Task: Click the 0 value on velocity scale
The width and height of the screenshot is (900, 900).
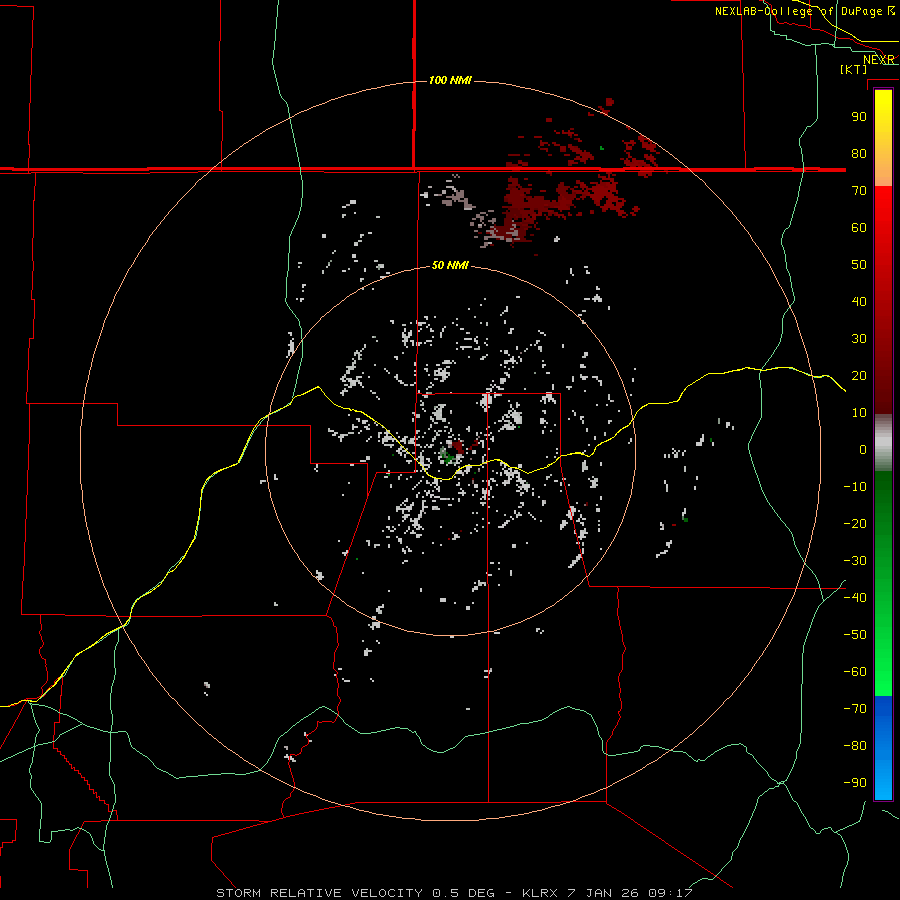Action: [863, 449]
